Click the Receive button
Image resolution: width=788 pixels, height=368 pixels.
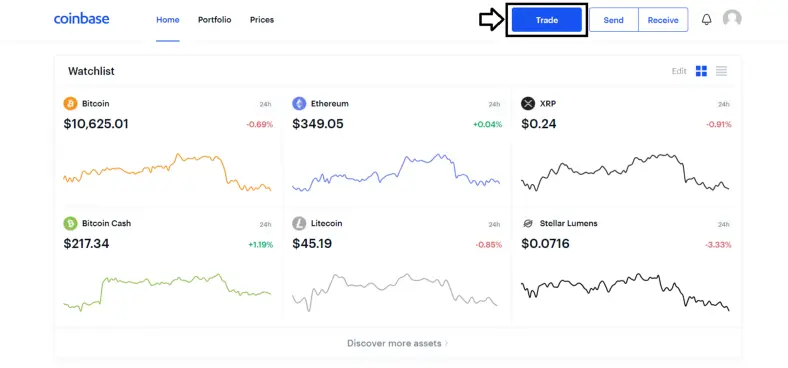coord(663,20)
